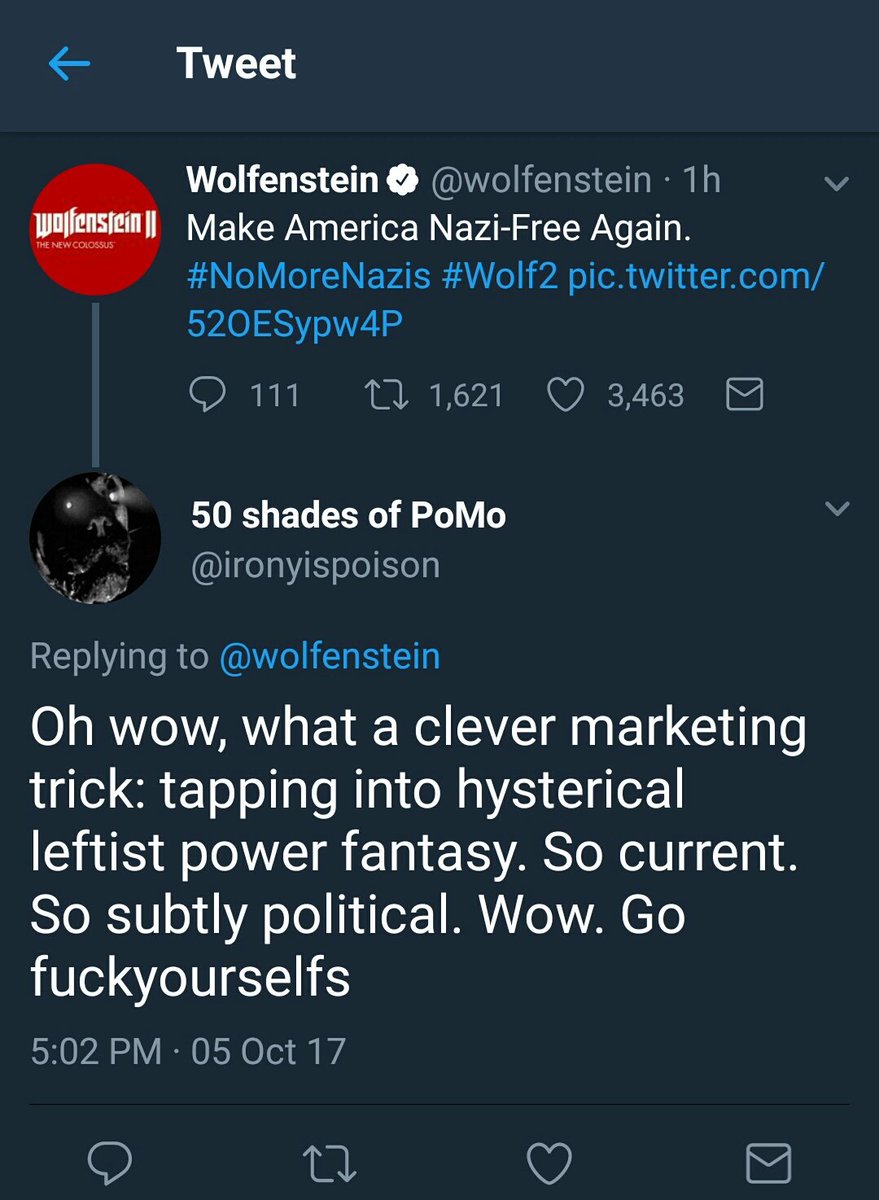Reply to the Wolfenstein tweet
The height and width of the screenshot is (1200, 879).
pyautogui.click(x=209, y=395)
